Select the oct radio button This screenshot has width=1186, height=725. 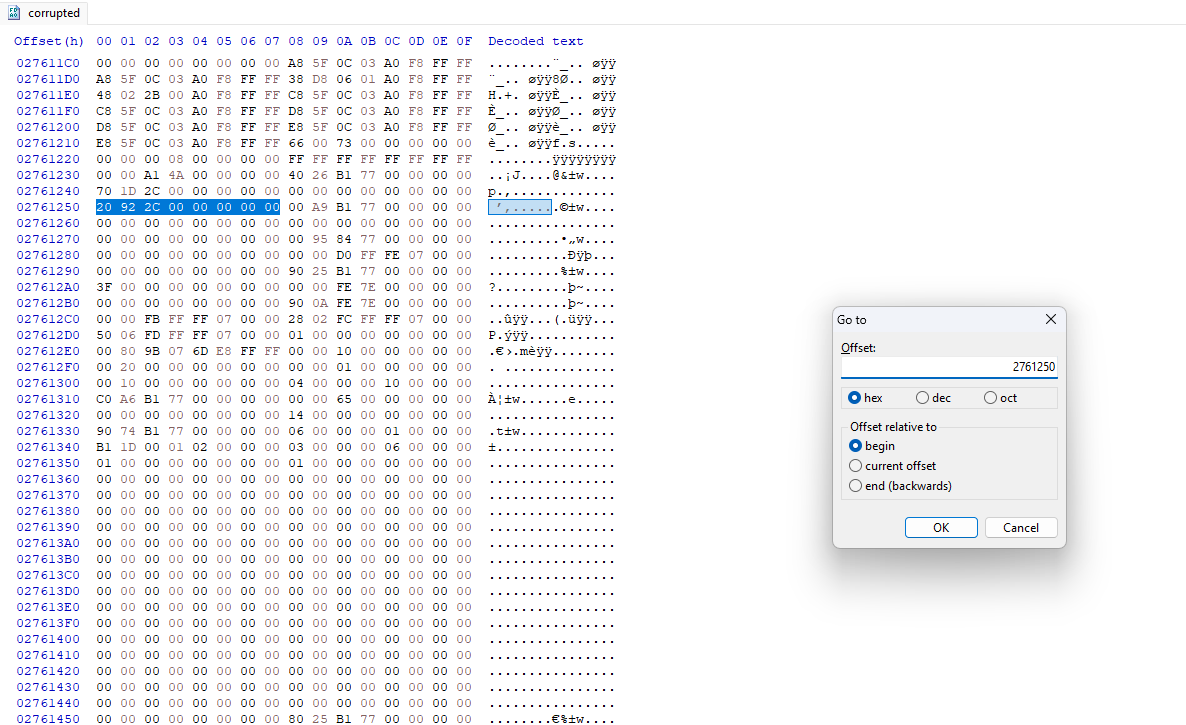990,398
